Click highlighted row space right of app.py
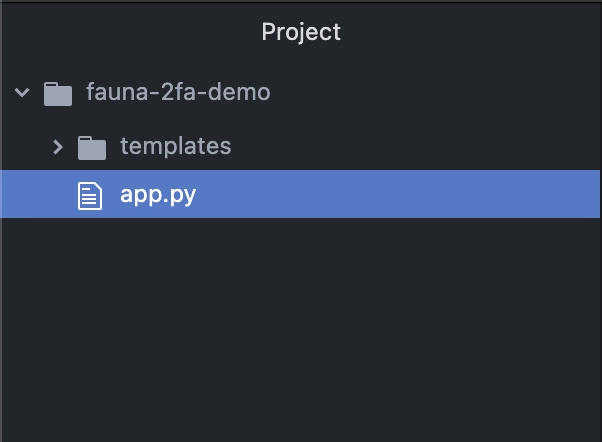The image size is (602, 442). [x=398, y=194]
